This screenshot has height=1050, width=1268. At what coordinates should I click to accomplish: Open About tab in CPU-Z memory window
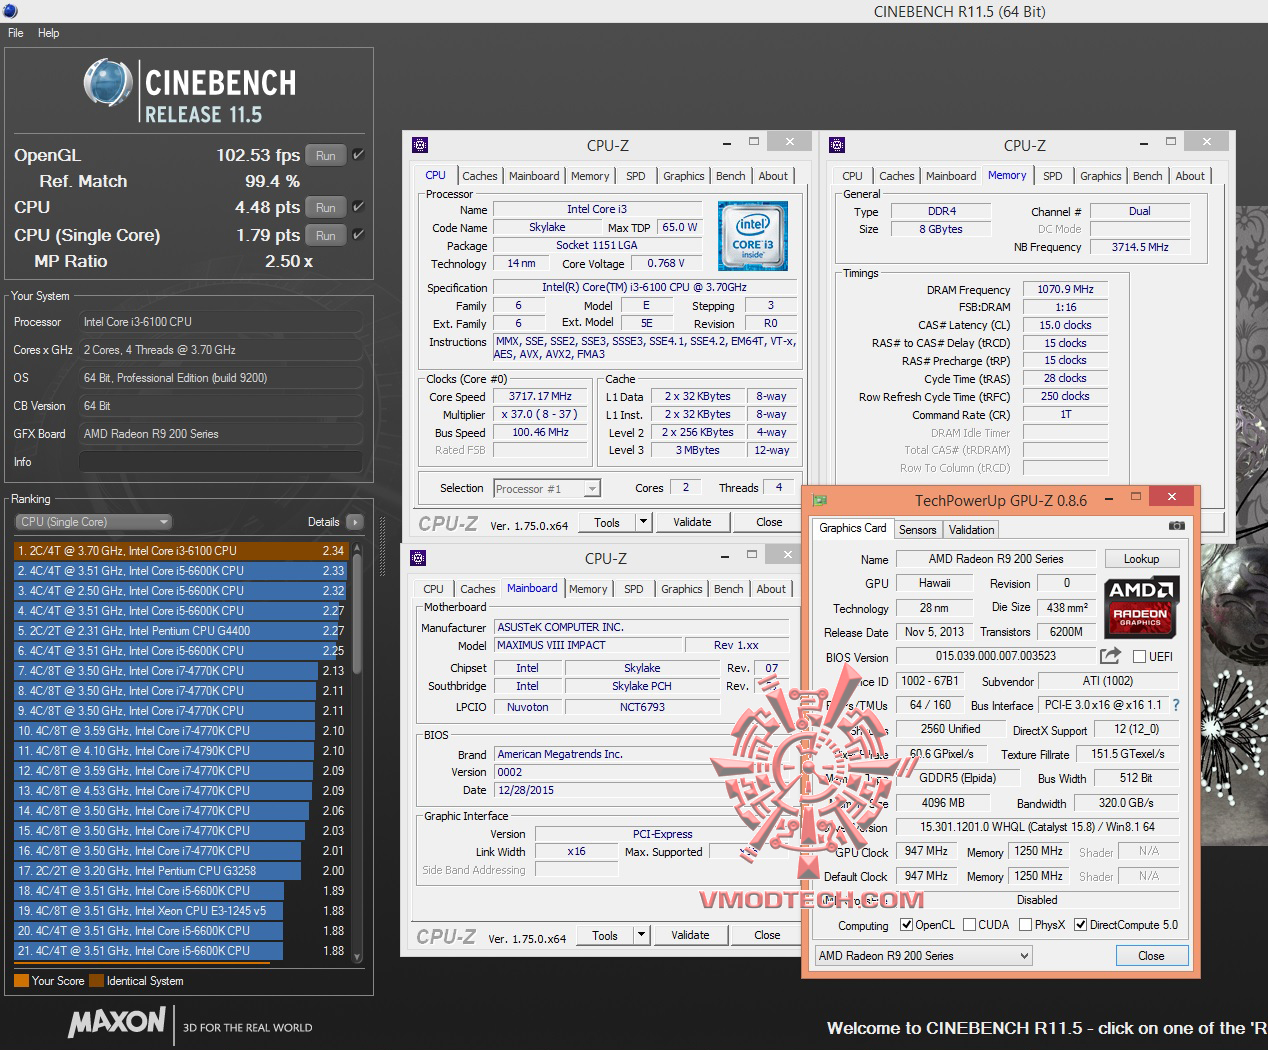coord(1190,176)
